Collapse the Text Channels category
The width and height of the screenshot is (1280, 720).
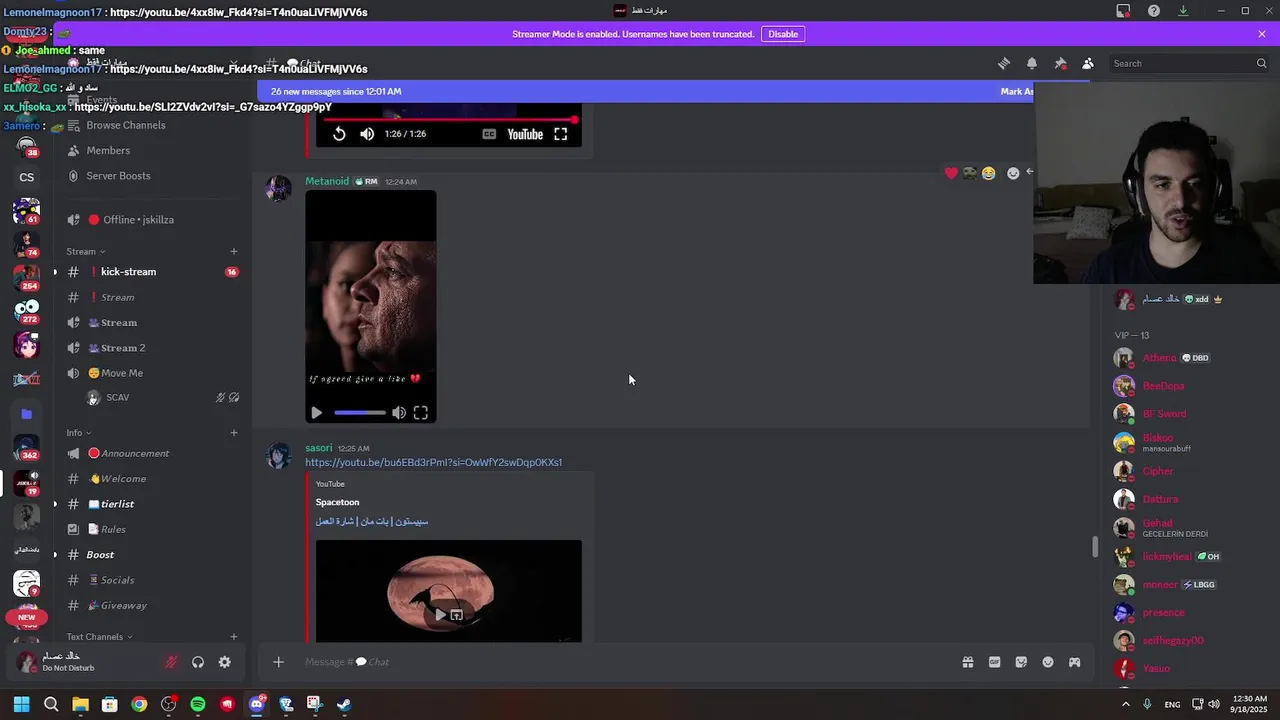click(x=99, y=636)
